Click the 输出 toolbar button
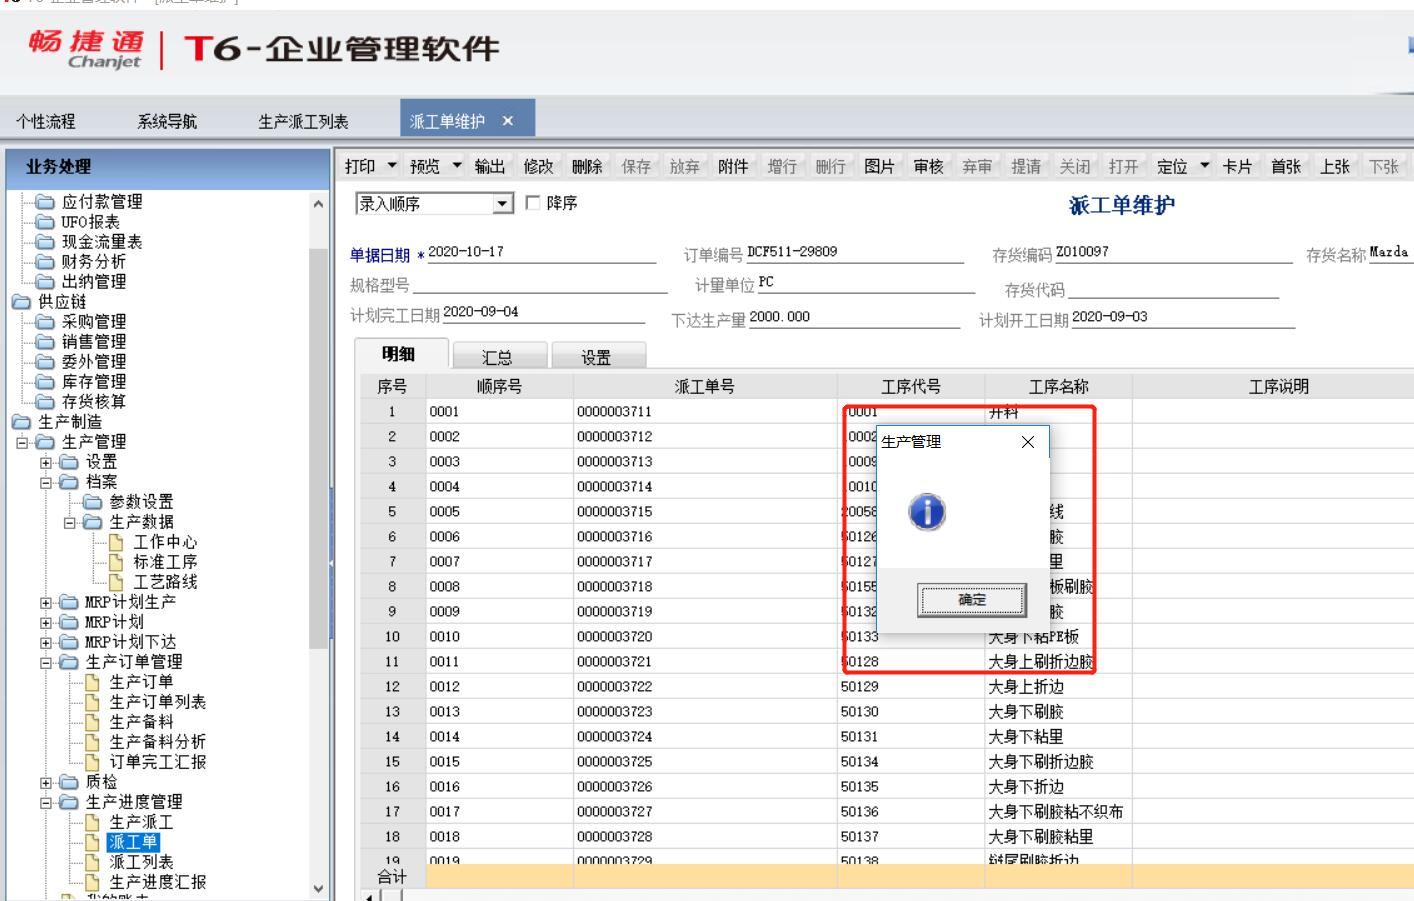Image resolution: width=1414 pixels, height=901 pixels. [x=490, y=166]
